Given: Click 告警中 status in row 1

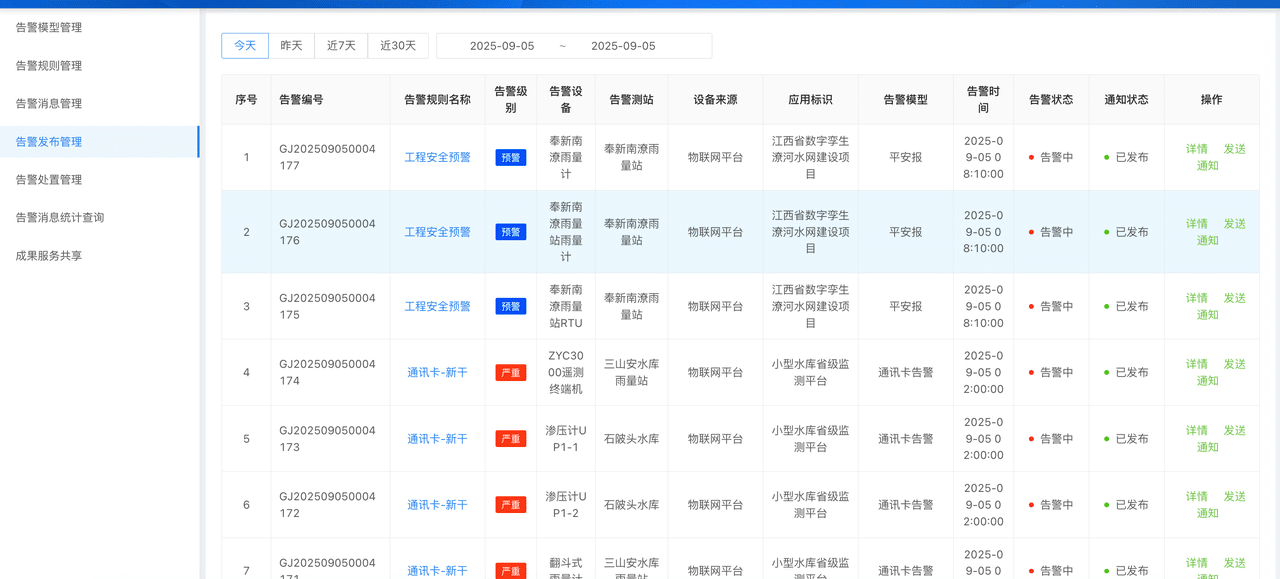Looking at the screenshot, I should (x=1051, y=158).
